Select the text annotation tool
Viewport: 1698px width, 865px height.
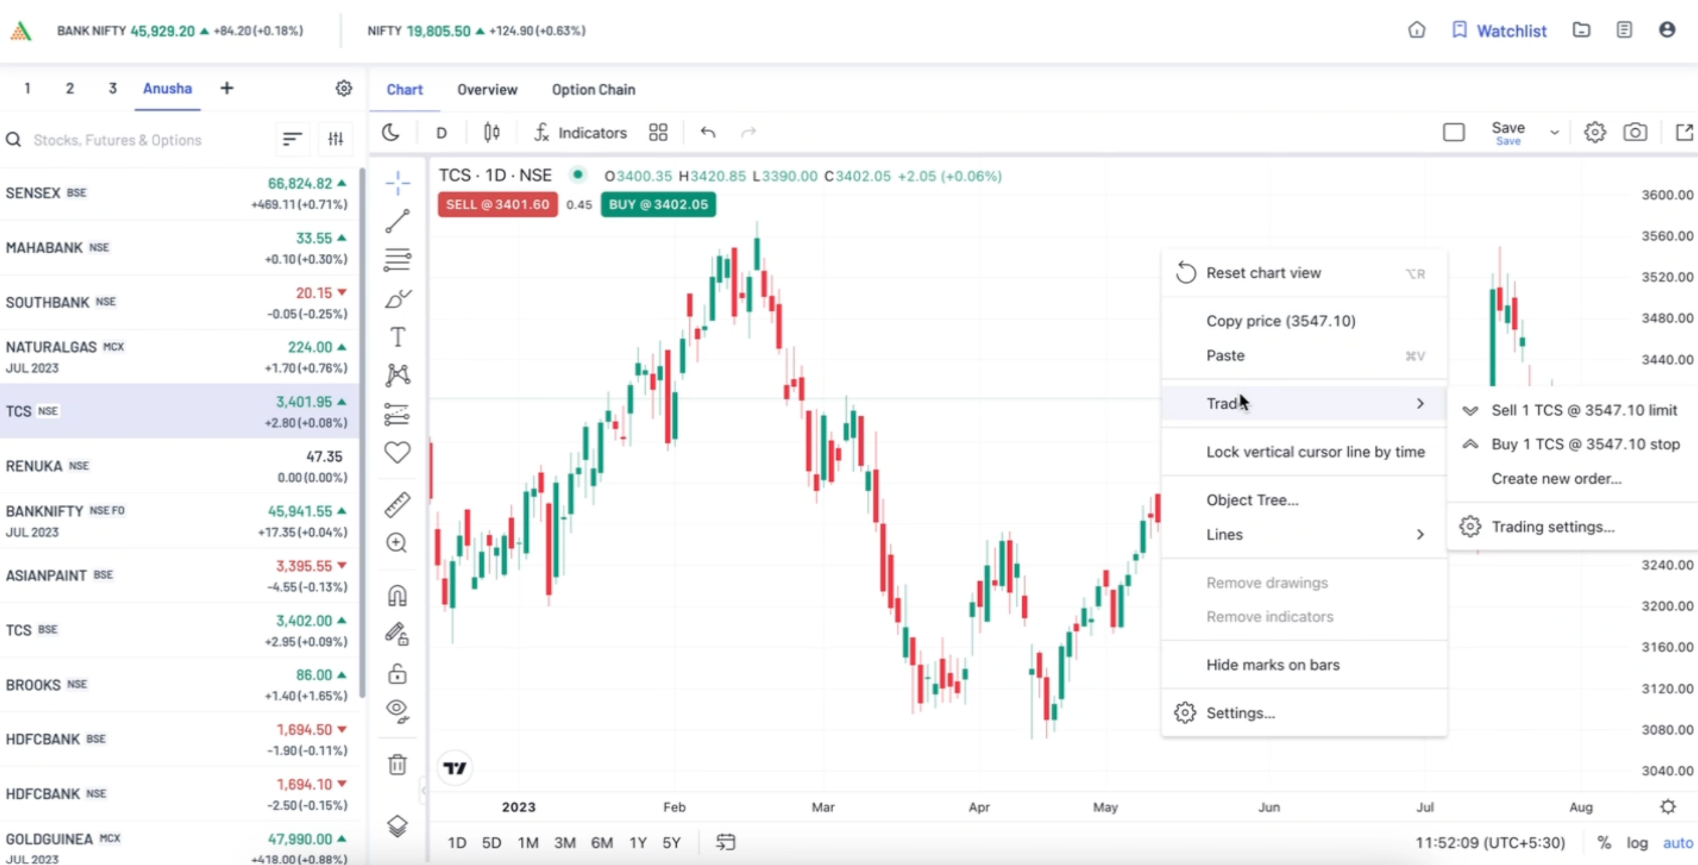(397, 337)
